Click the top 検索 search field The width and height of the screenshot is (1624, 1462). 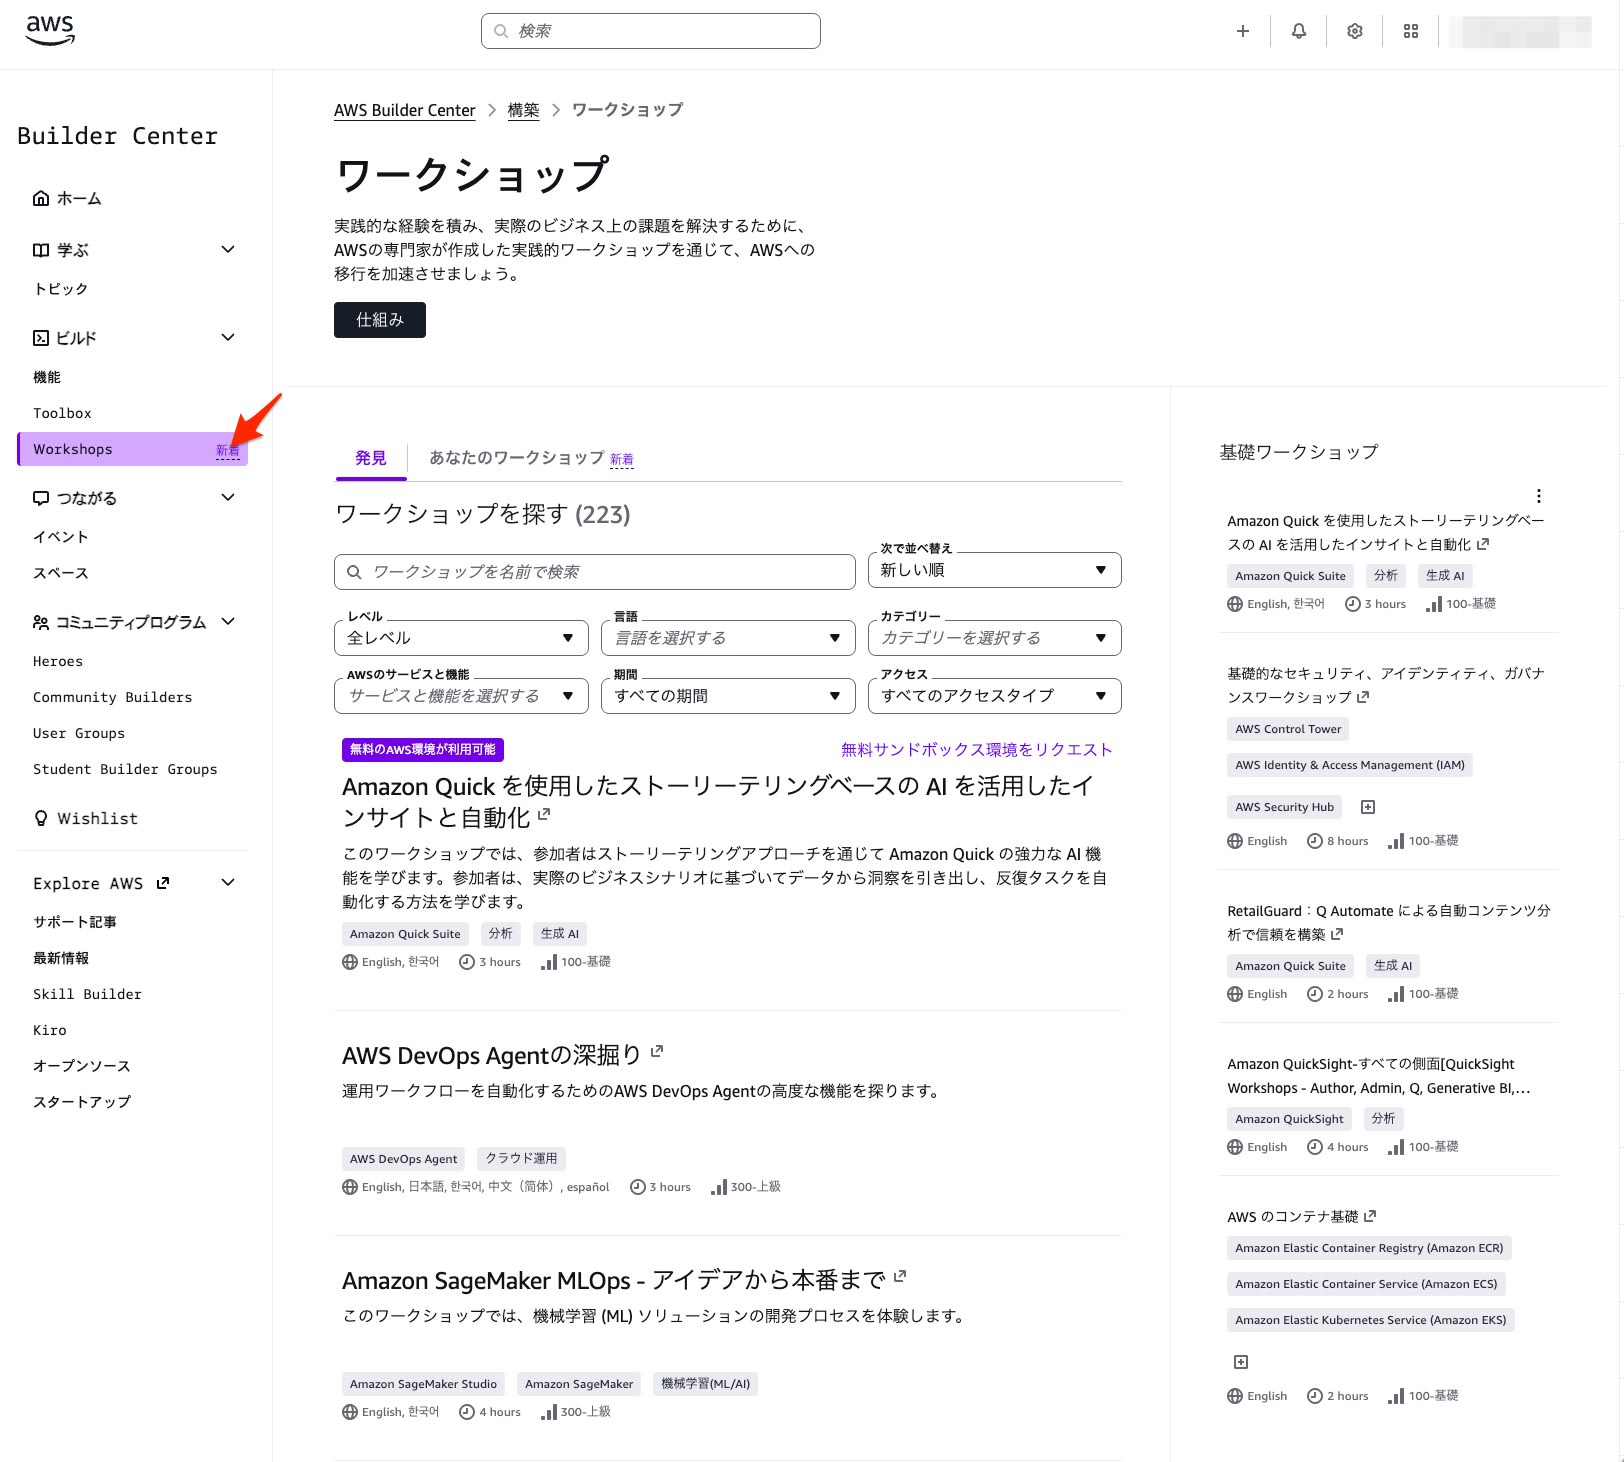[651, 31]
